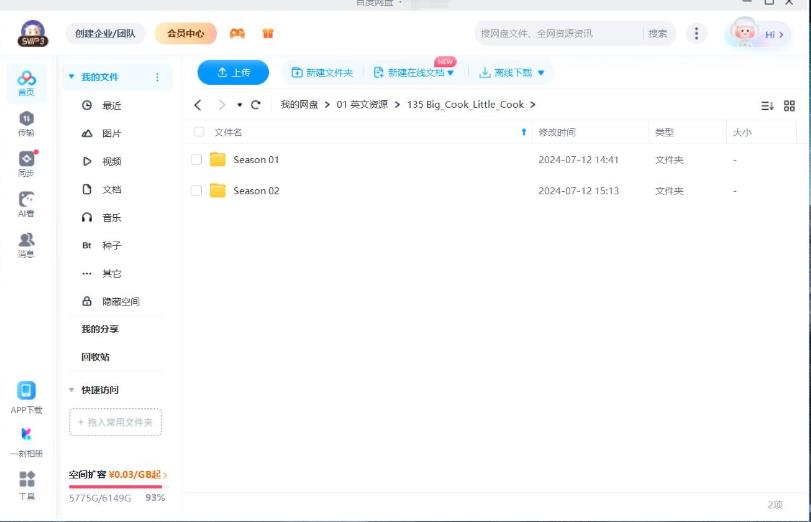Open the 会员中心 member center

[x=186, y=34]
